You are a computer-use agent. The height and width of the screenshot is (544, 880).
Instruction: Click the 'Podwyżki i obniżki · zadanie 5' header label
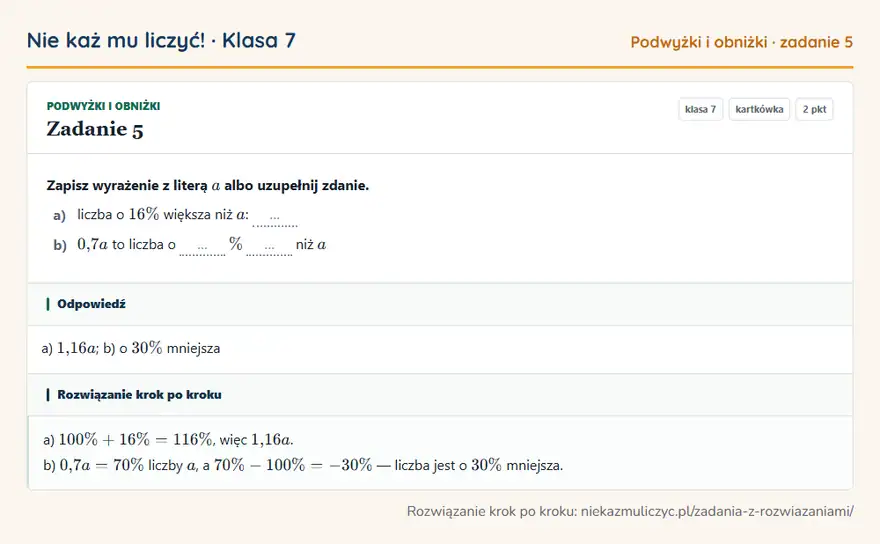coord(741,42)
